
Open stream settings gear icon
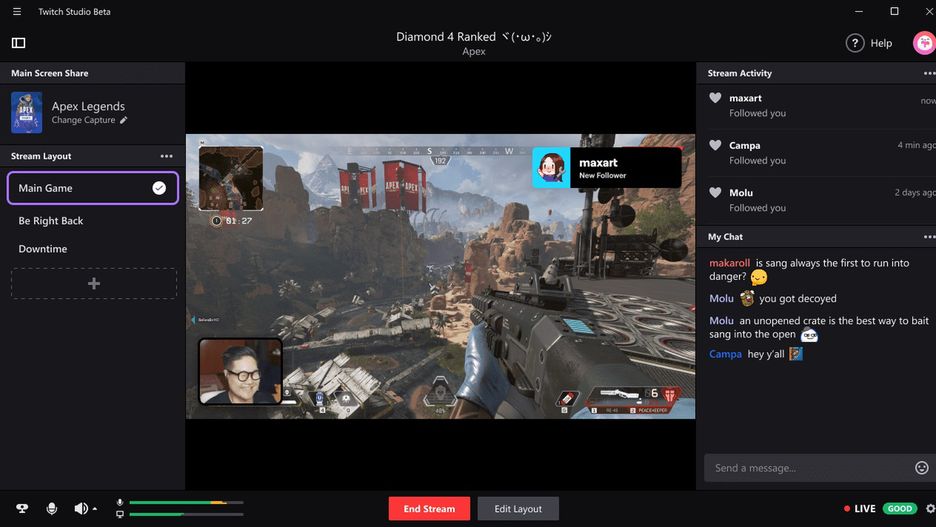[x=930, y=508]
